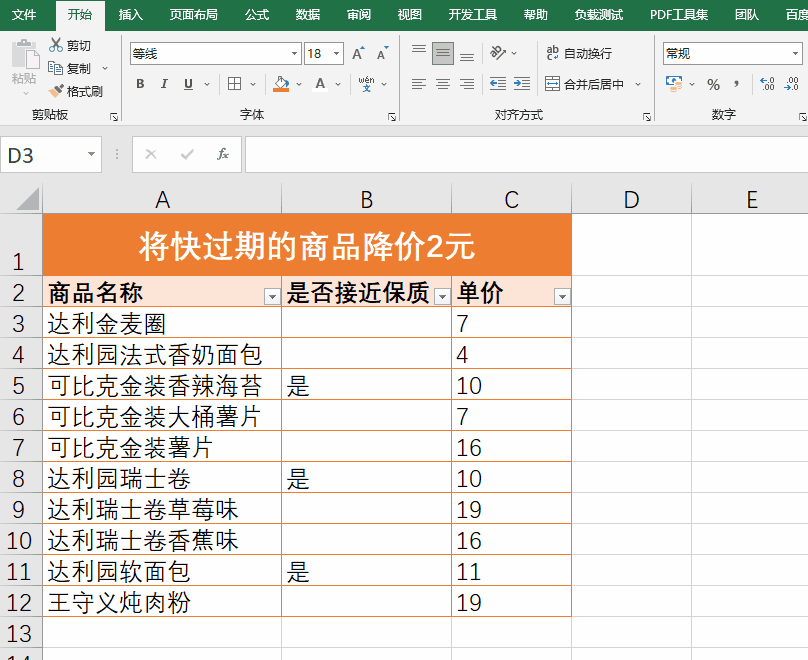Expand the merge and center options arrow

(638, 84)
